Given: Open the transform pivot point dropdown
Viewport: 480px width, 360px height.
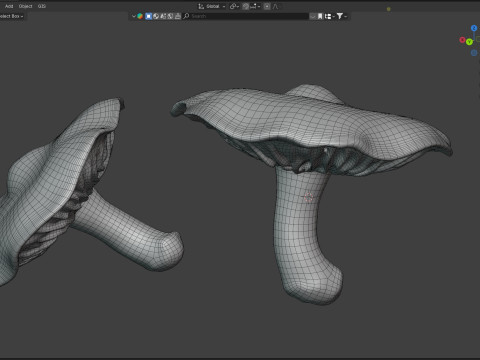Looking at the screenshot, I should [x=234, y=6].
